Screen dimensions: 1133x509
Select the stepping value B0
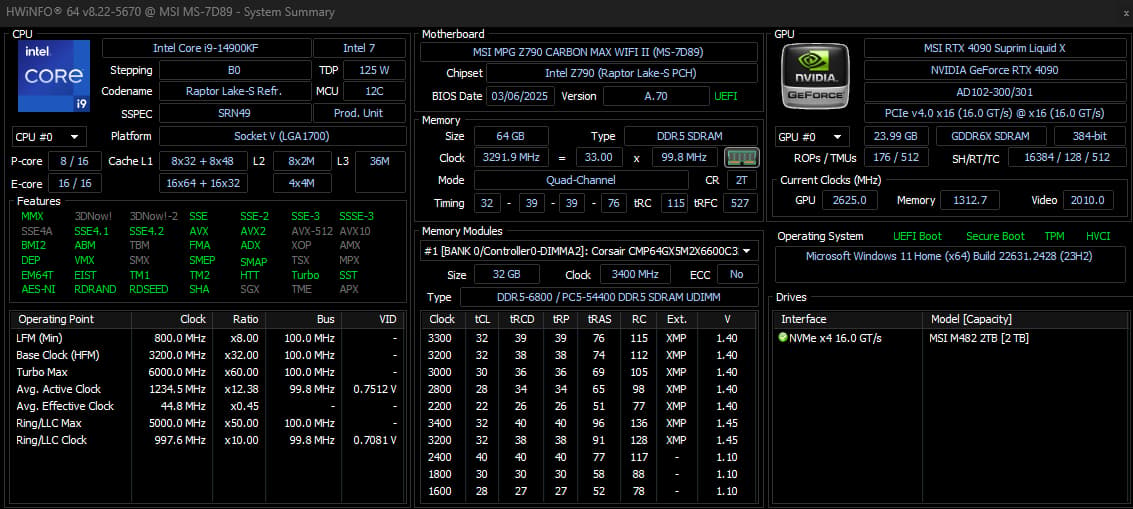234,71
